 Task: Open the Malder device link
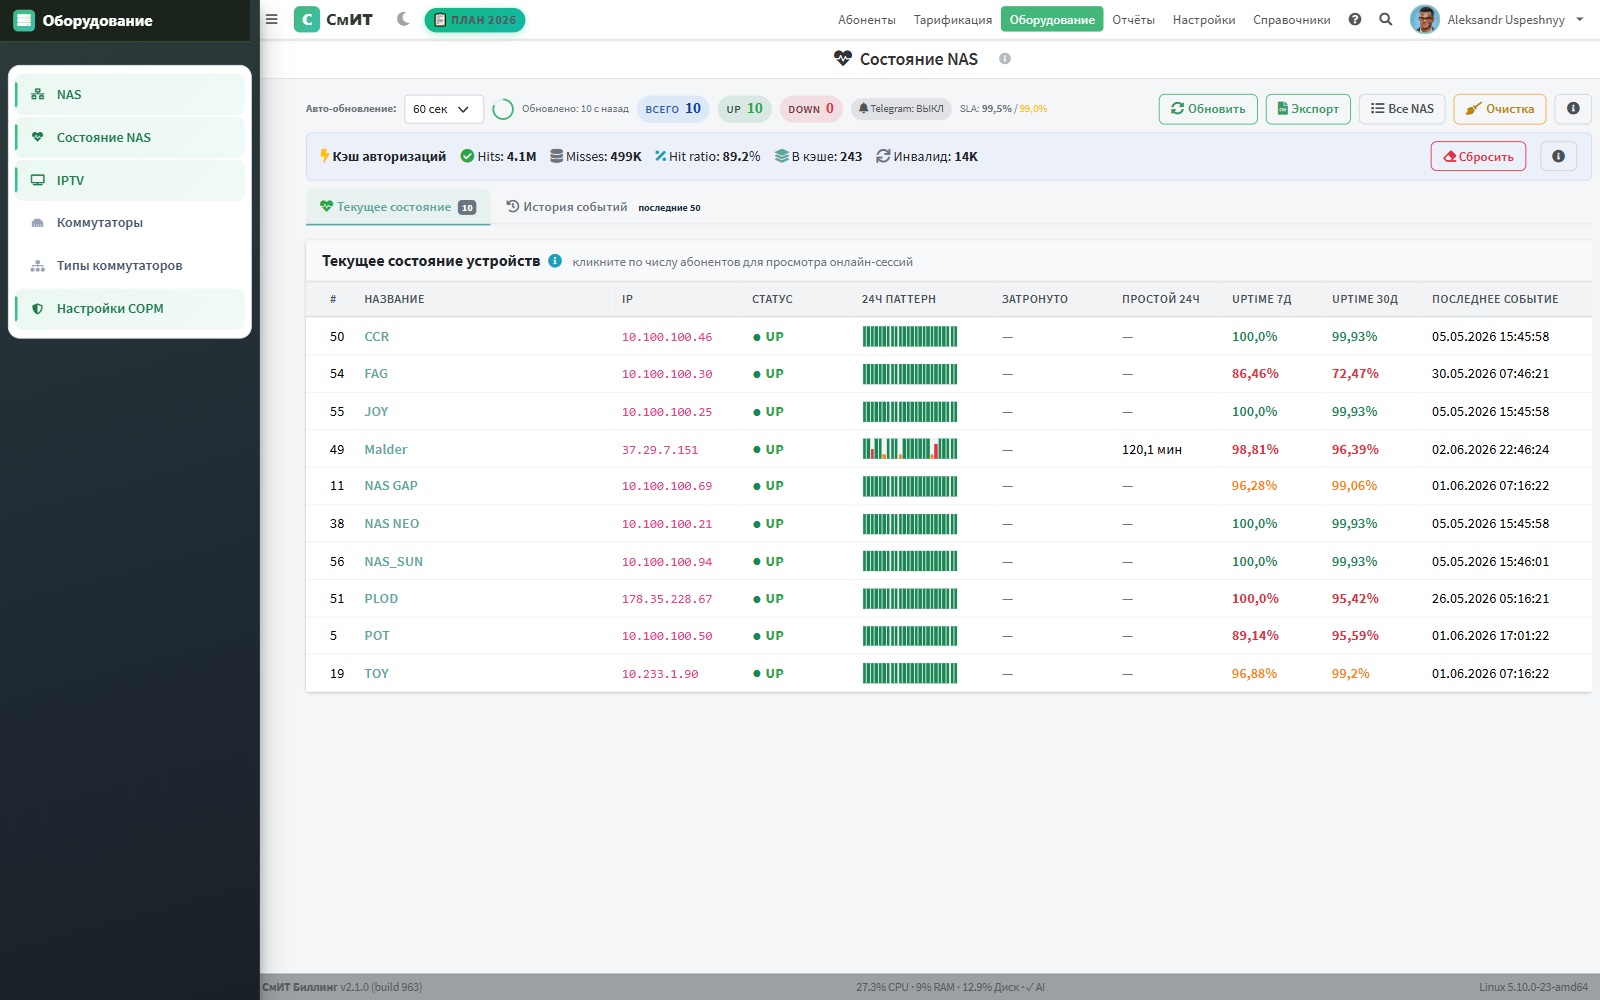pyautogui.click(x=386, y=449)
